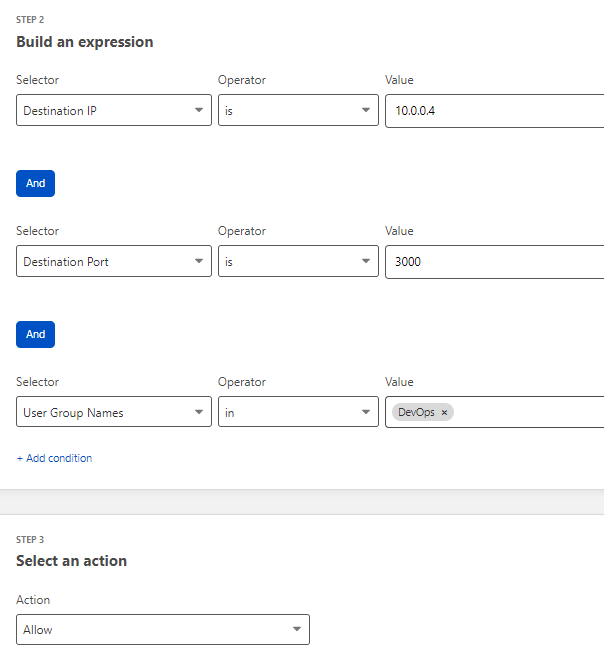The height and width of the screenshot is (670, 604).
Task: Open the User Group Names selector dropdown
Action: (114, 412)
